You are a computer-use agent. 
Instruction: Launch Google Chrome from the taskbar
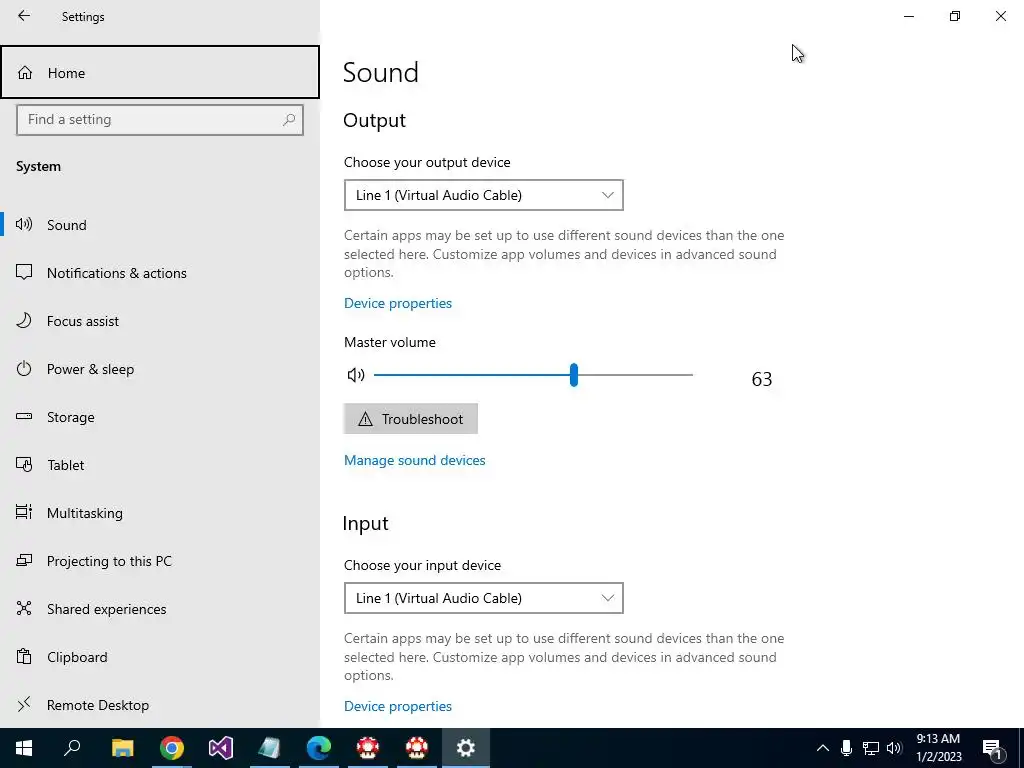click(172, 748)
